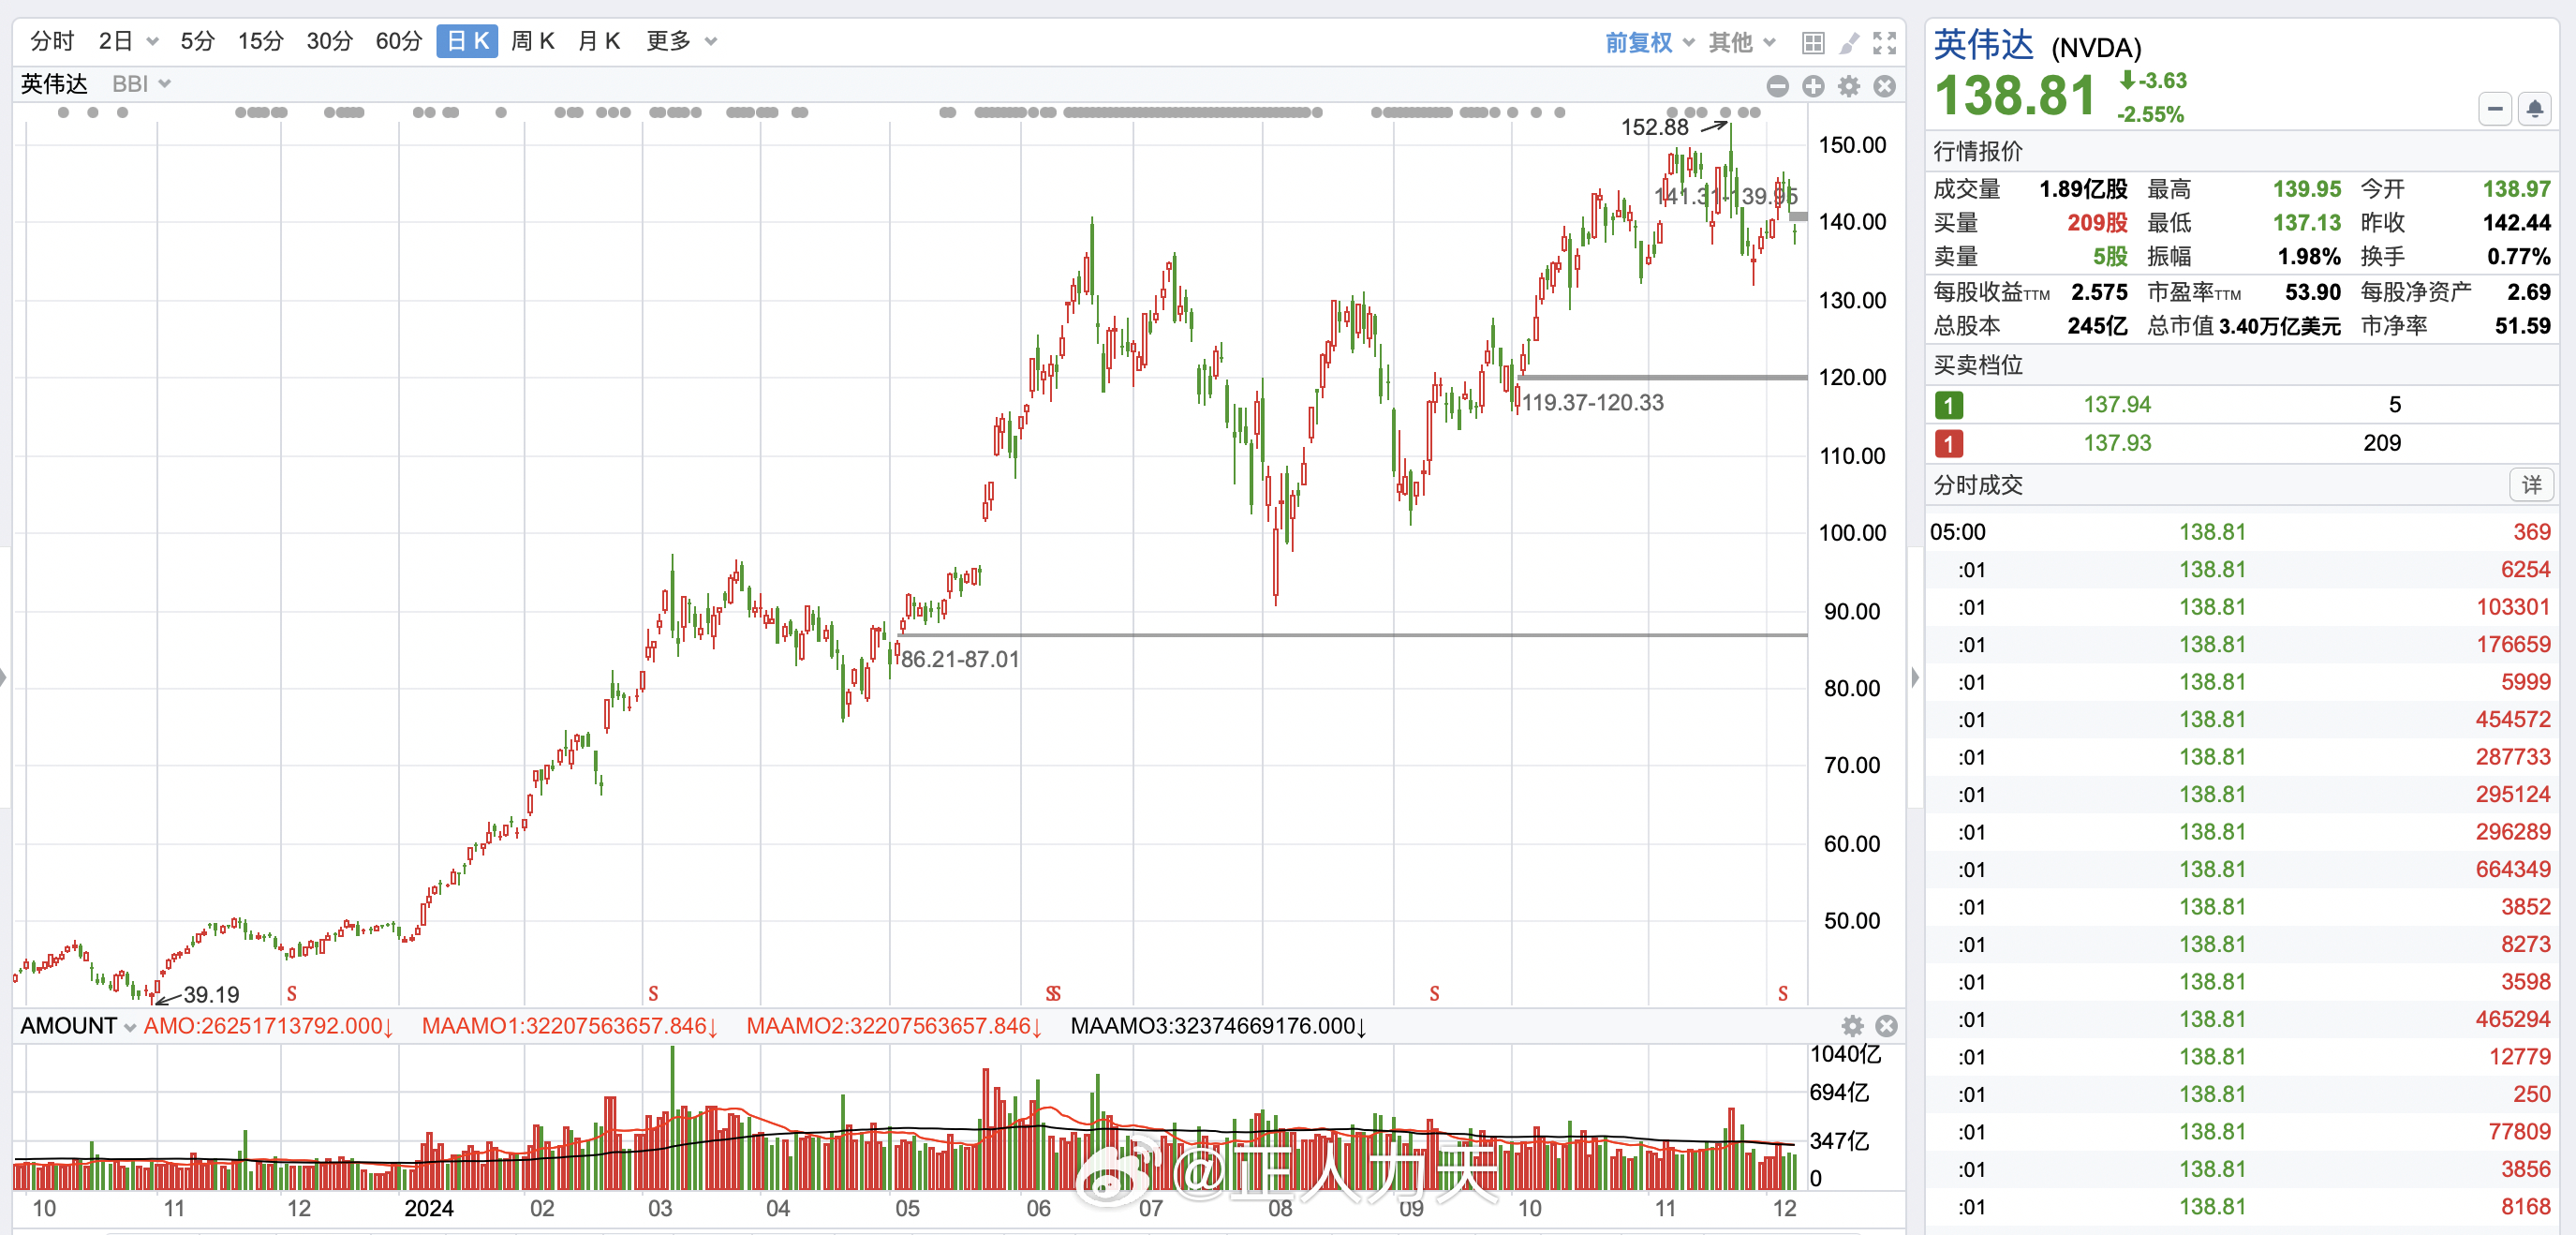Image resolution: width=2576 pixels, height=1235 pixels.
Task: Click the 成交量 1.89亿股 value
Action: tap(2083, 189)
